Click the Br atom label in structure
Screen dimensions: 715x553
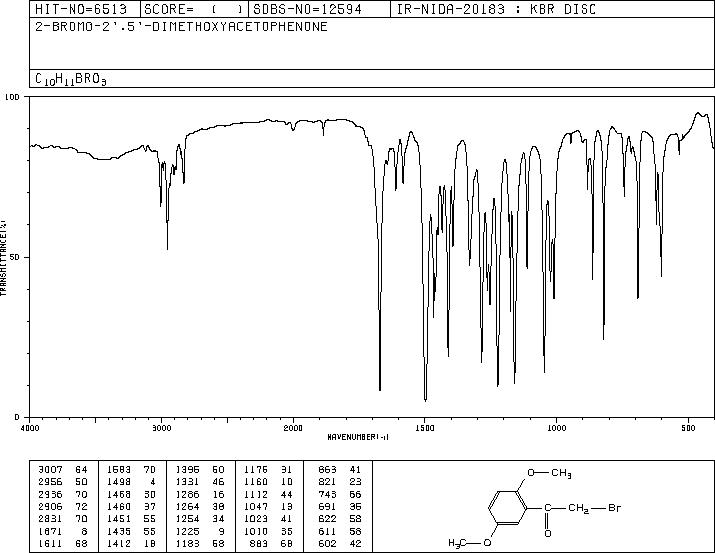(614, 507)
